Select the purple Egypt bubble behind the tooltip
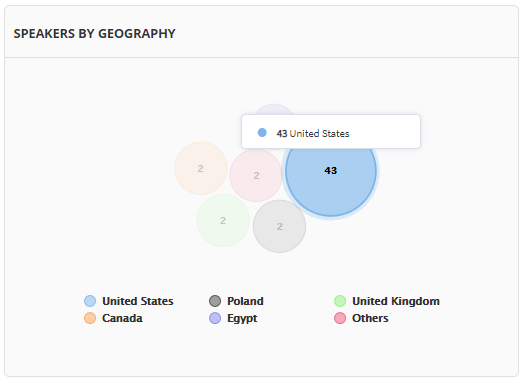This screenshot has width=523, height=383. click(x=274, y=109)
